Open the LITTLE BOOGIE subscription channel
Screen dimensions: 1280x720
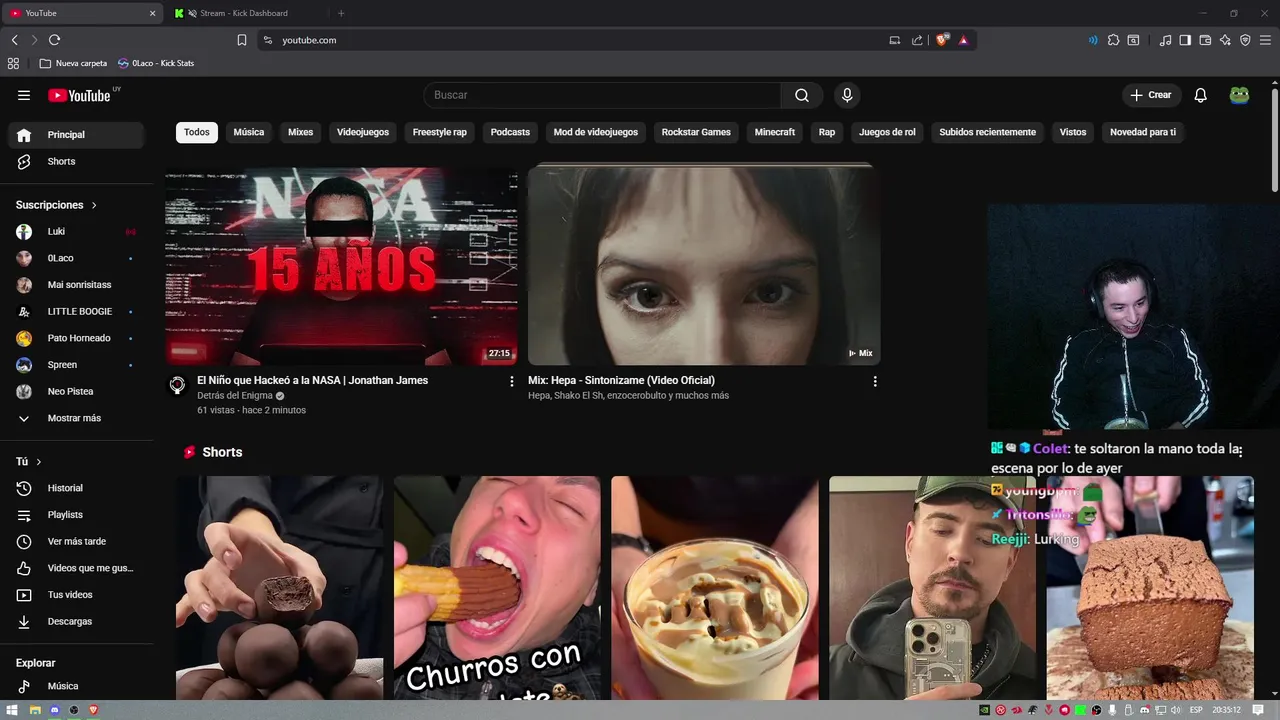(x=76, y=311)
